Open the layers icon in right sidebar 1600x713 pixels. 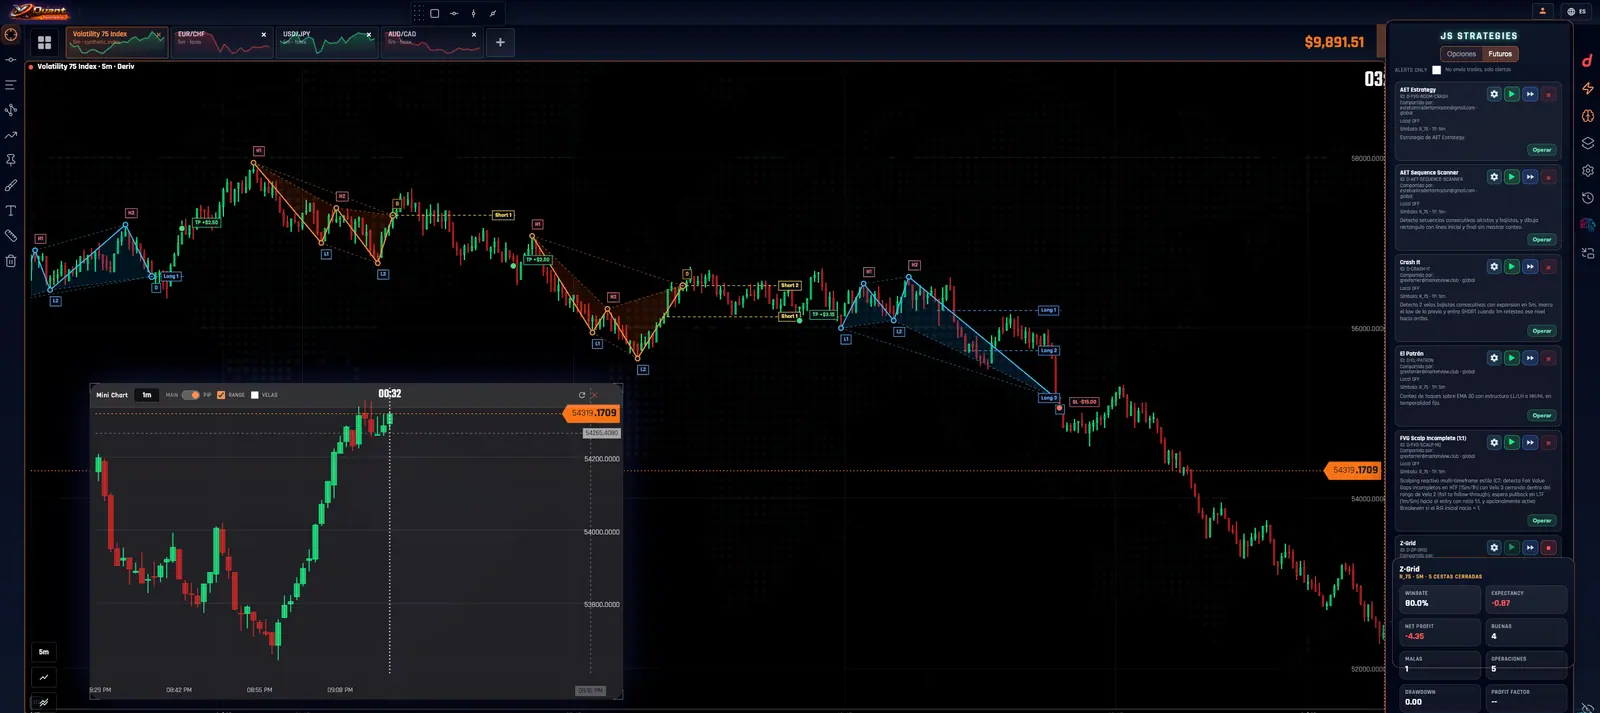tap(1587, 143)
